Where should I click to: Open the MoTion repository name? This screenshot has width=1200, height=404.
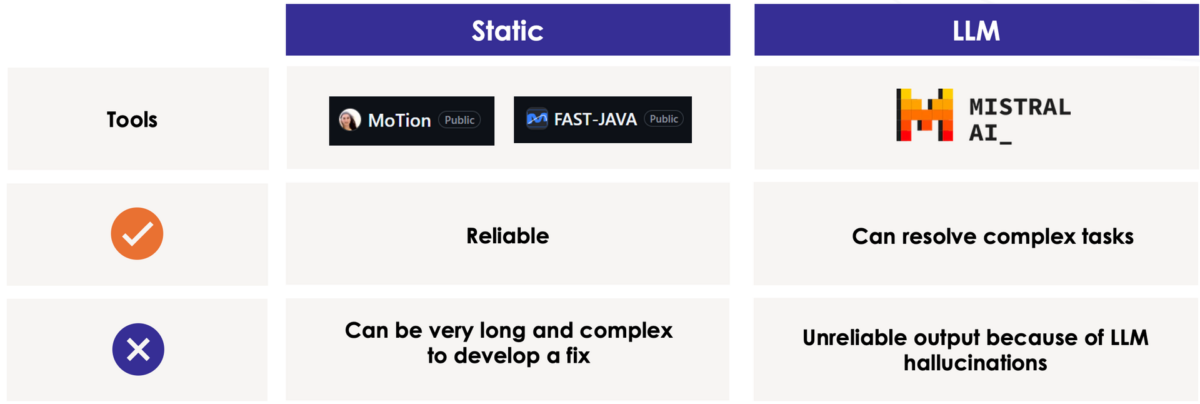click(399, 120)
